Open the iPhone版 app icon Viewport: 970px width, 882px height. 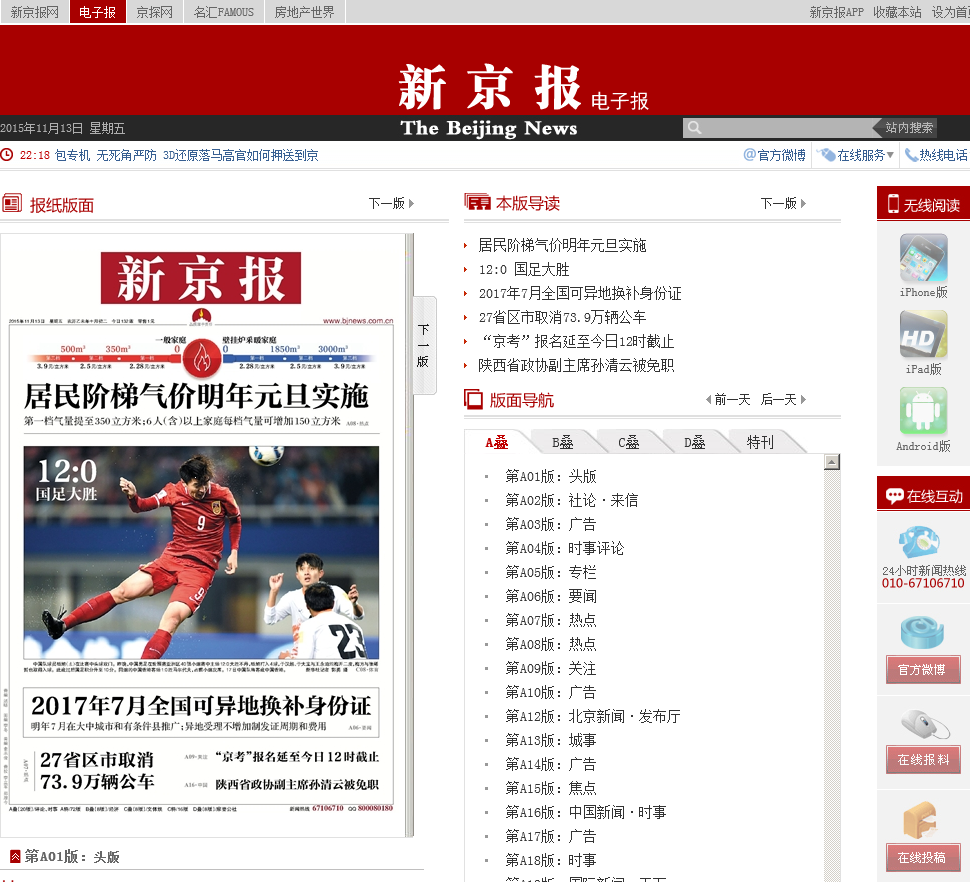[x=923, y=258]
